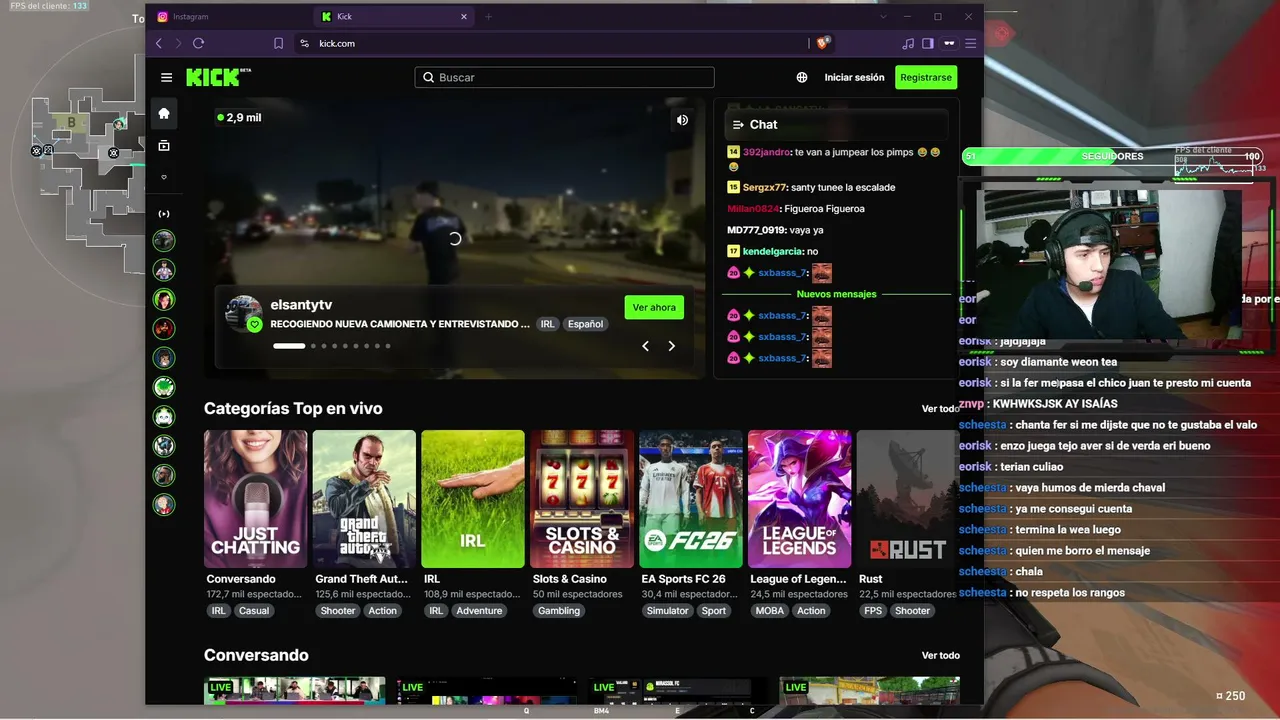
Task: Click the Buscar search field
Action: (565, 77)
